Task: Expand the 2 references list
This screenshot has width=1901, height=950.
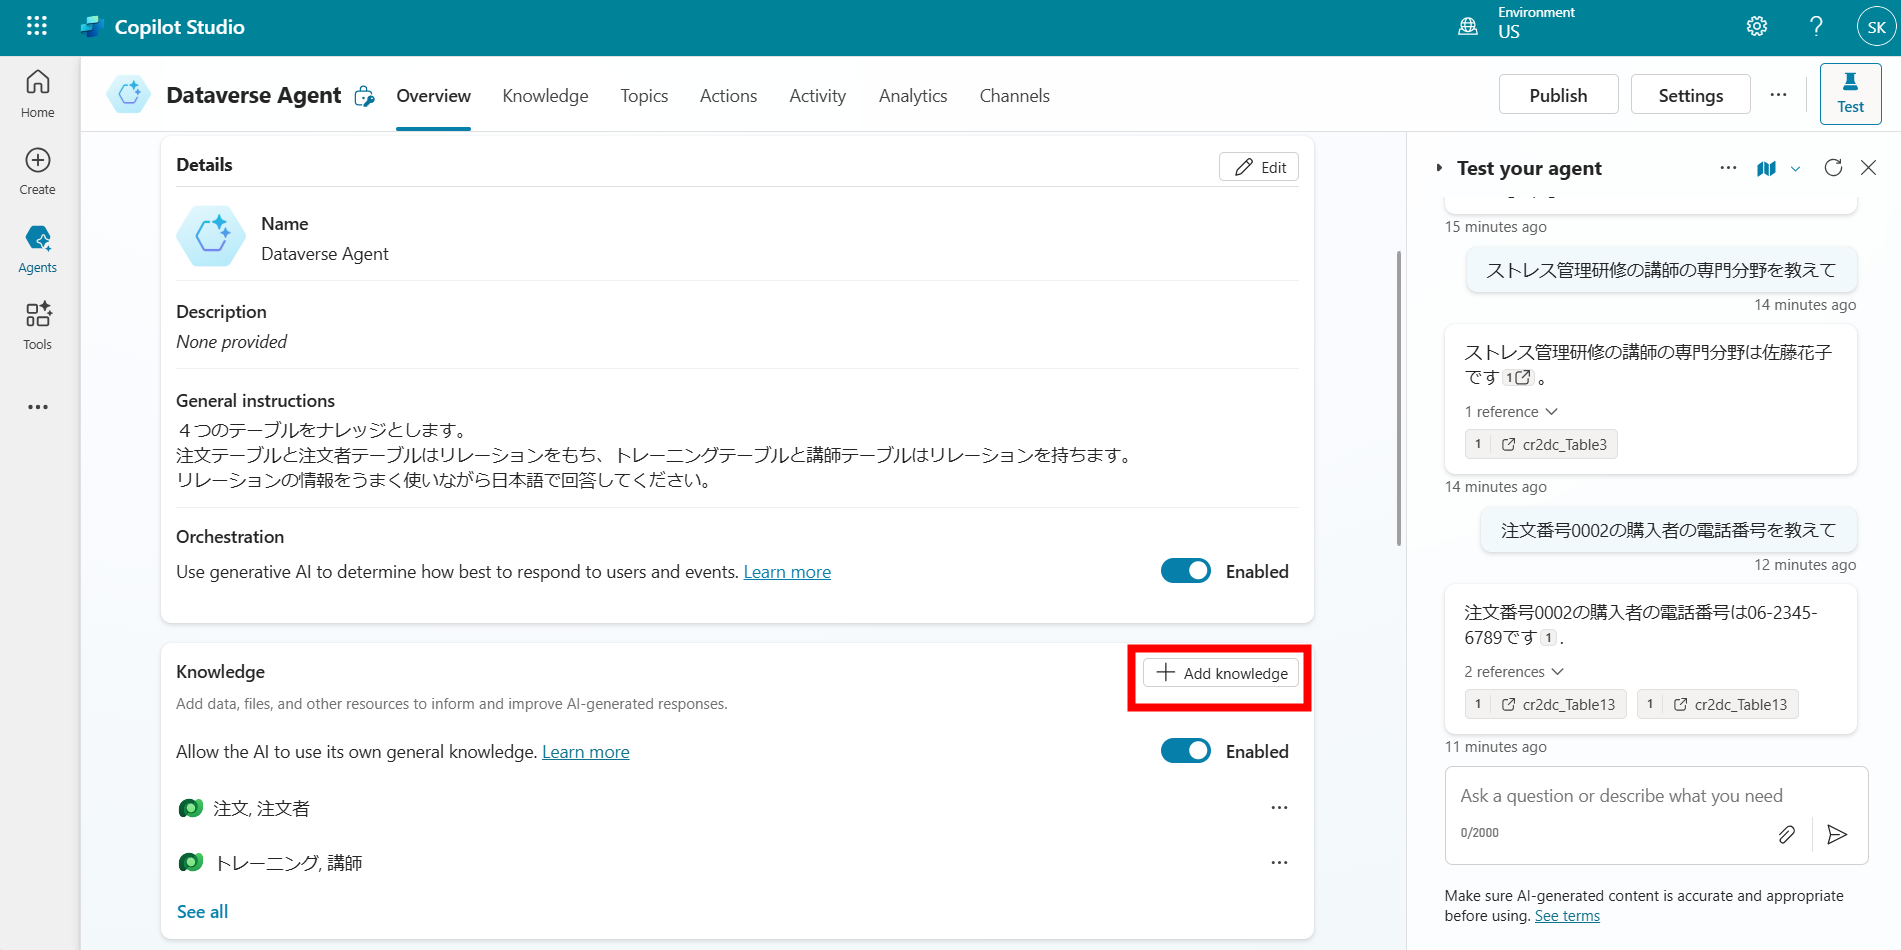Action: 1513,671
